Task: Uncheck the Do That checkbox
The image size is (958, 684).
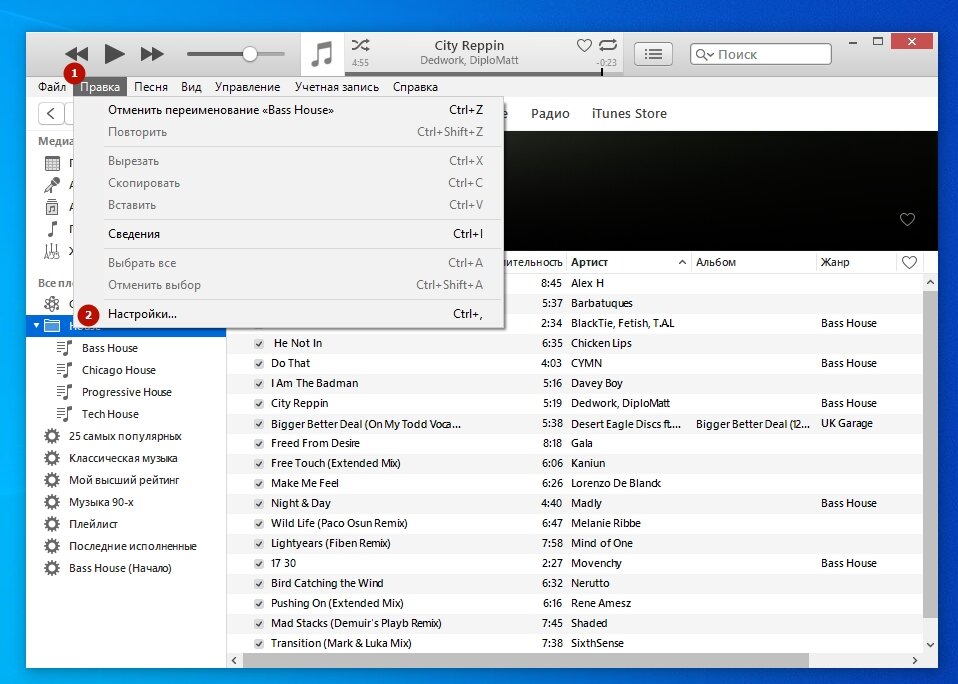Action: point(259,364)
